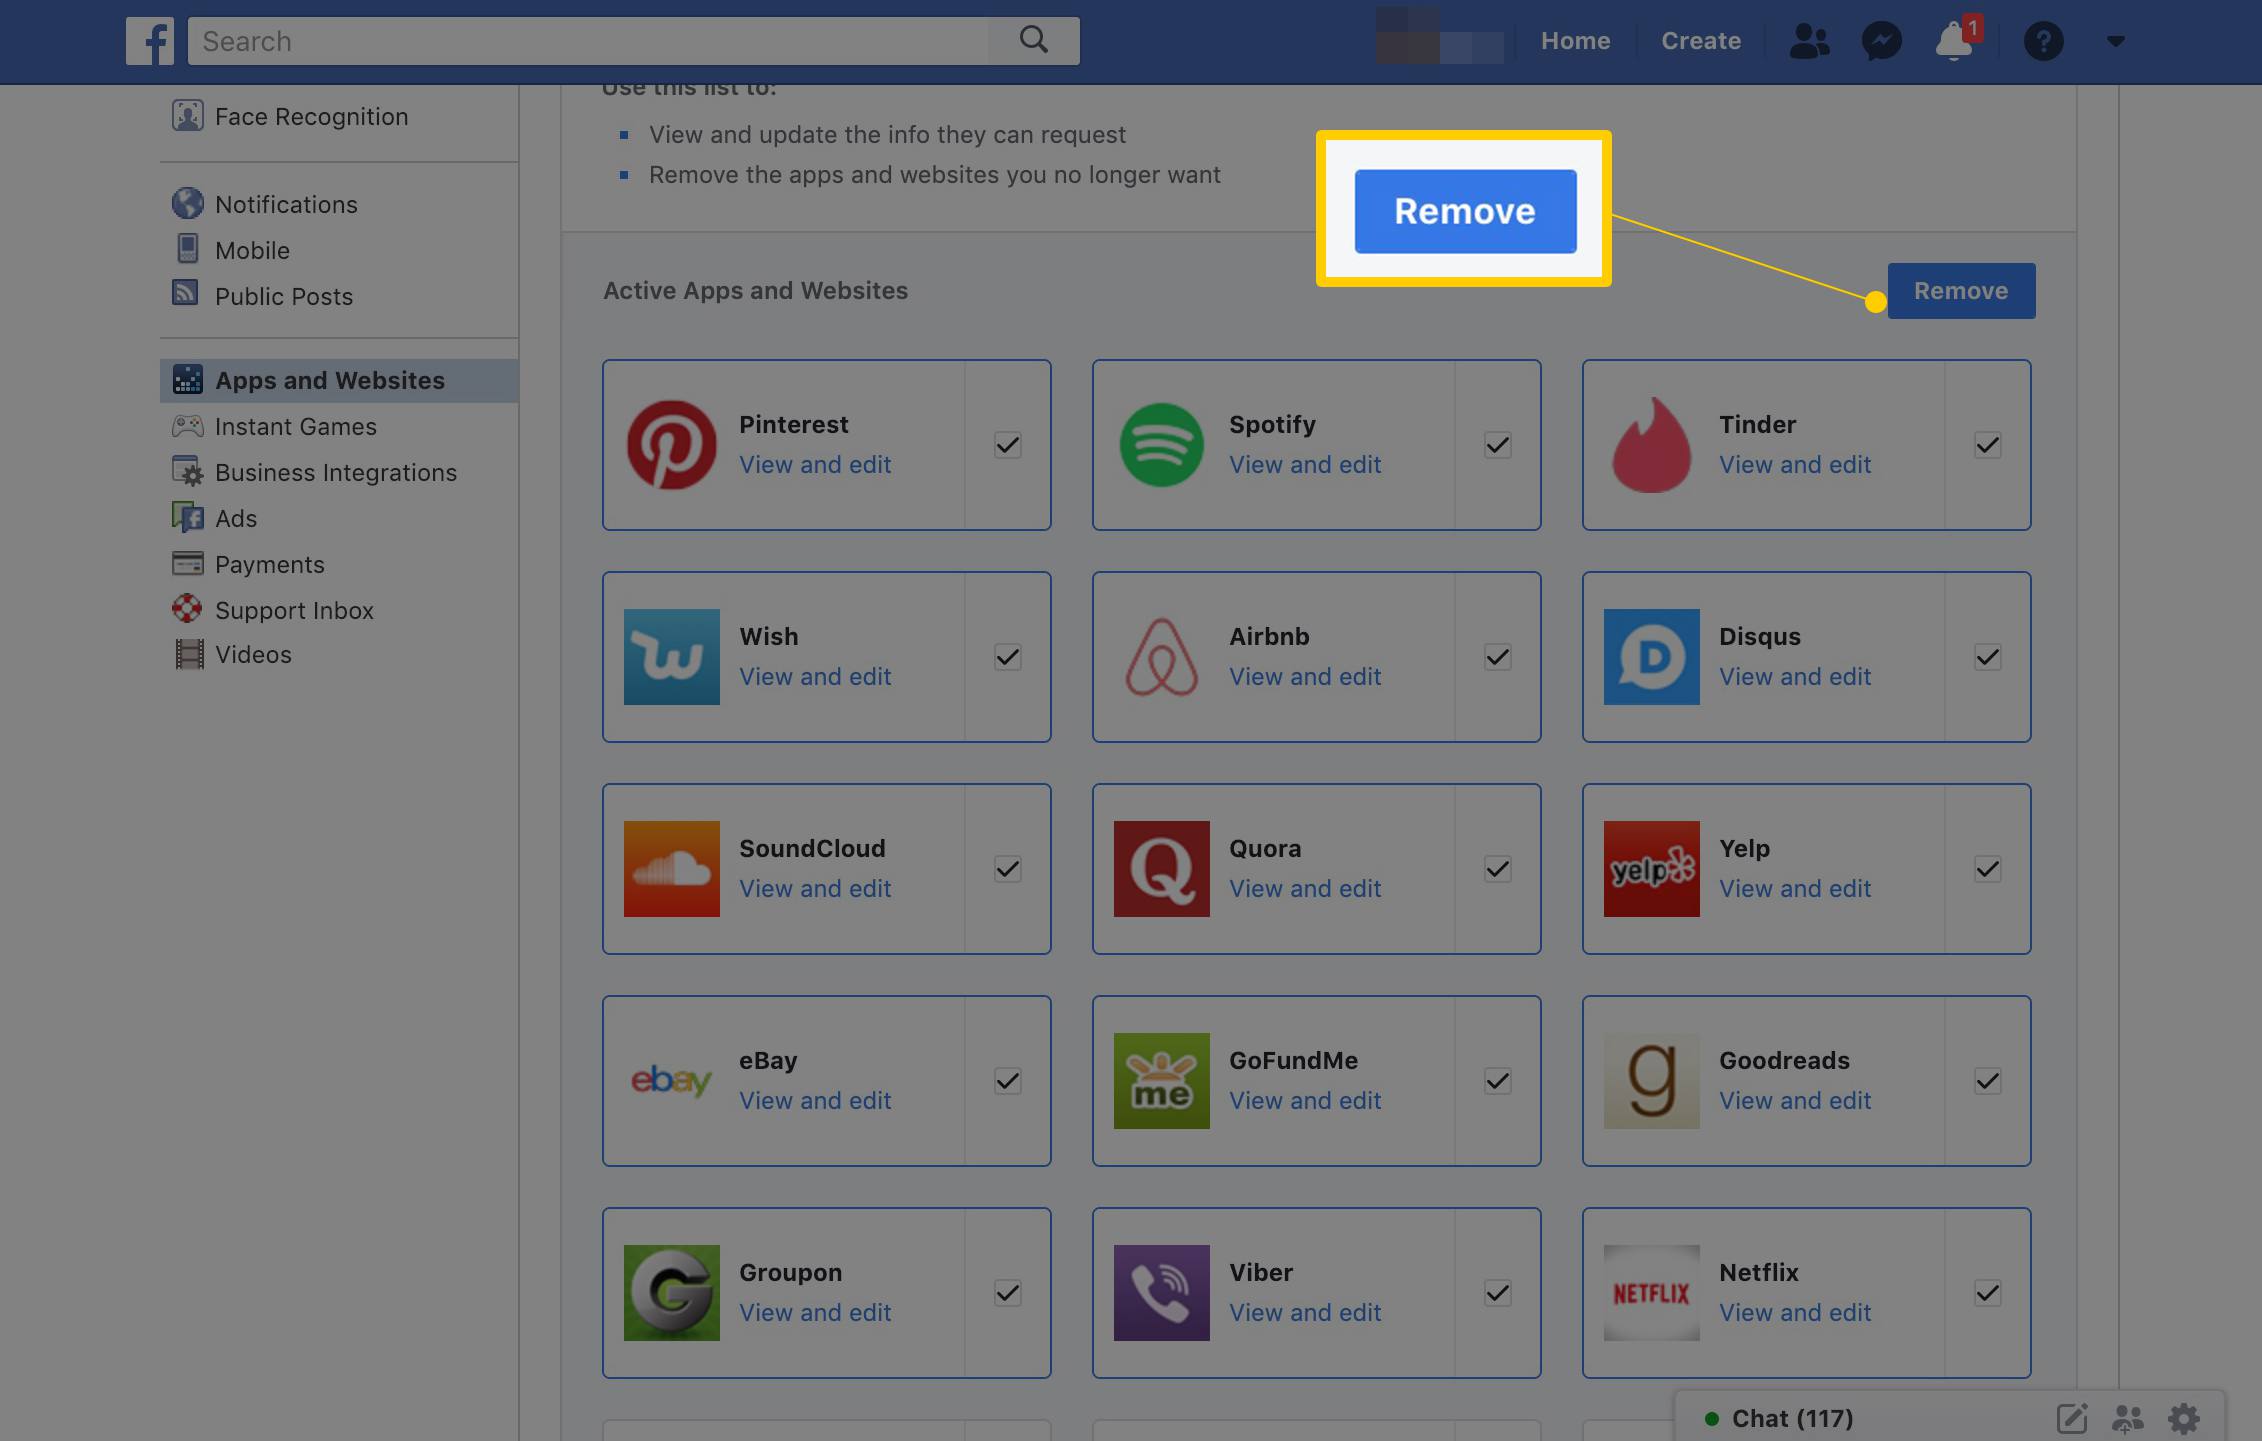Toggle the eBay checkbox
Screen dimensions: 2262x1441
coord(1008,1081)
